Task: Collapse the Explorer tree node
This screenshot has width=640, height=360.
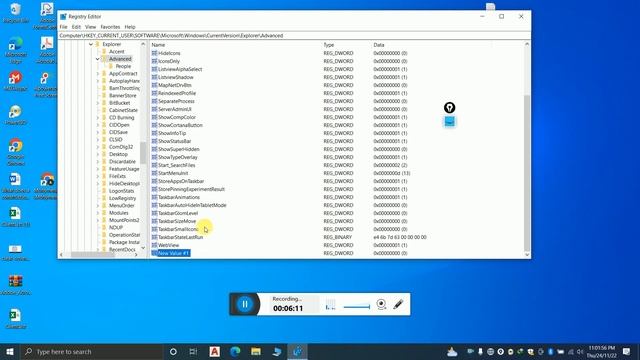Action: 91,44
